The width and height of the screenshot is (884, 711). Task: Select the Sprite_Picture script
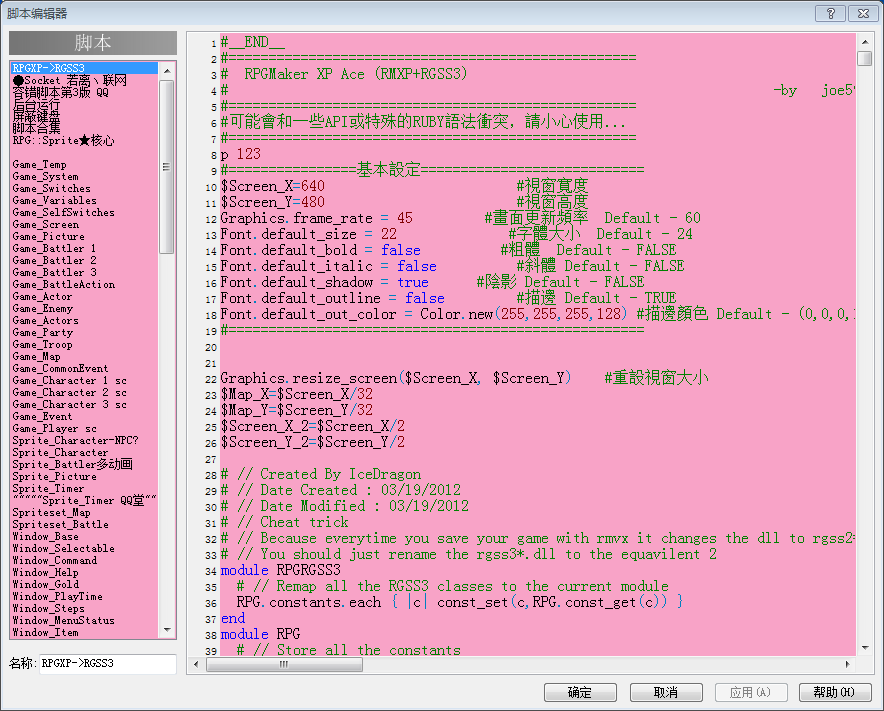[x=85, y=476]
